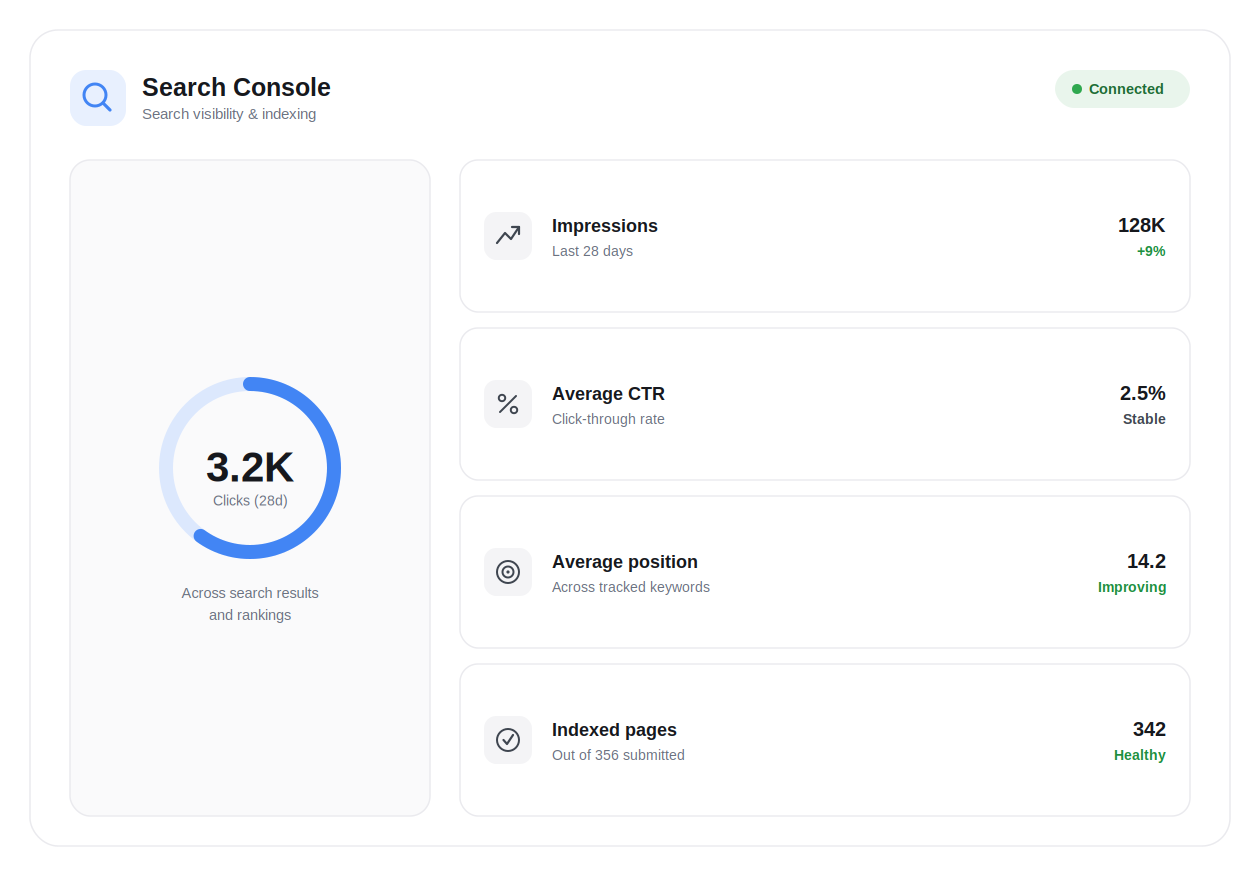The height and width of the screenshot is (876, 1260).
Task: Click the Improving status text
Action: [1132, 587]
